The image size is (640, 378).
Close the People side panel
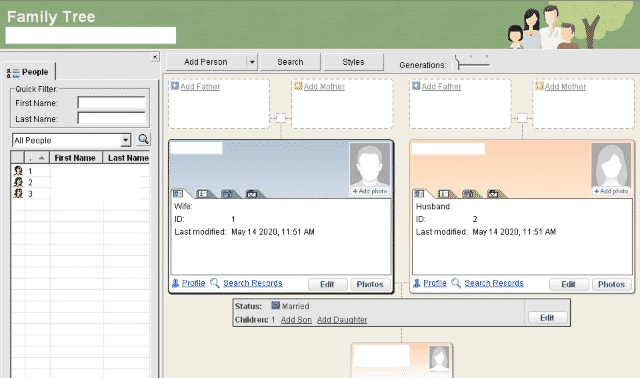155,57
